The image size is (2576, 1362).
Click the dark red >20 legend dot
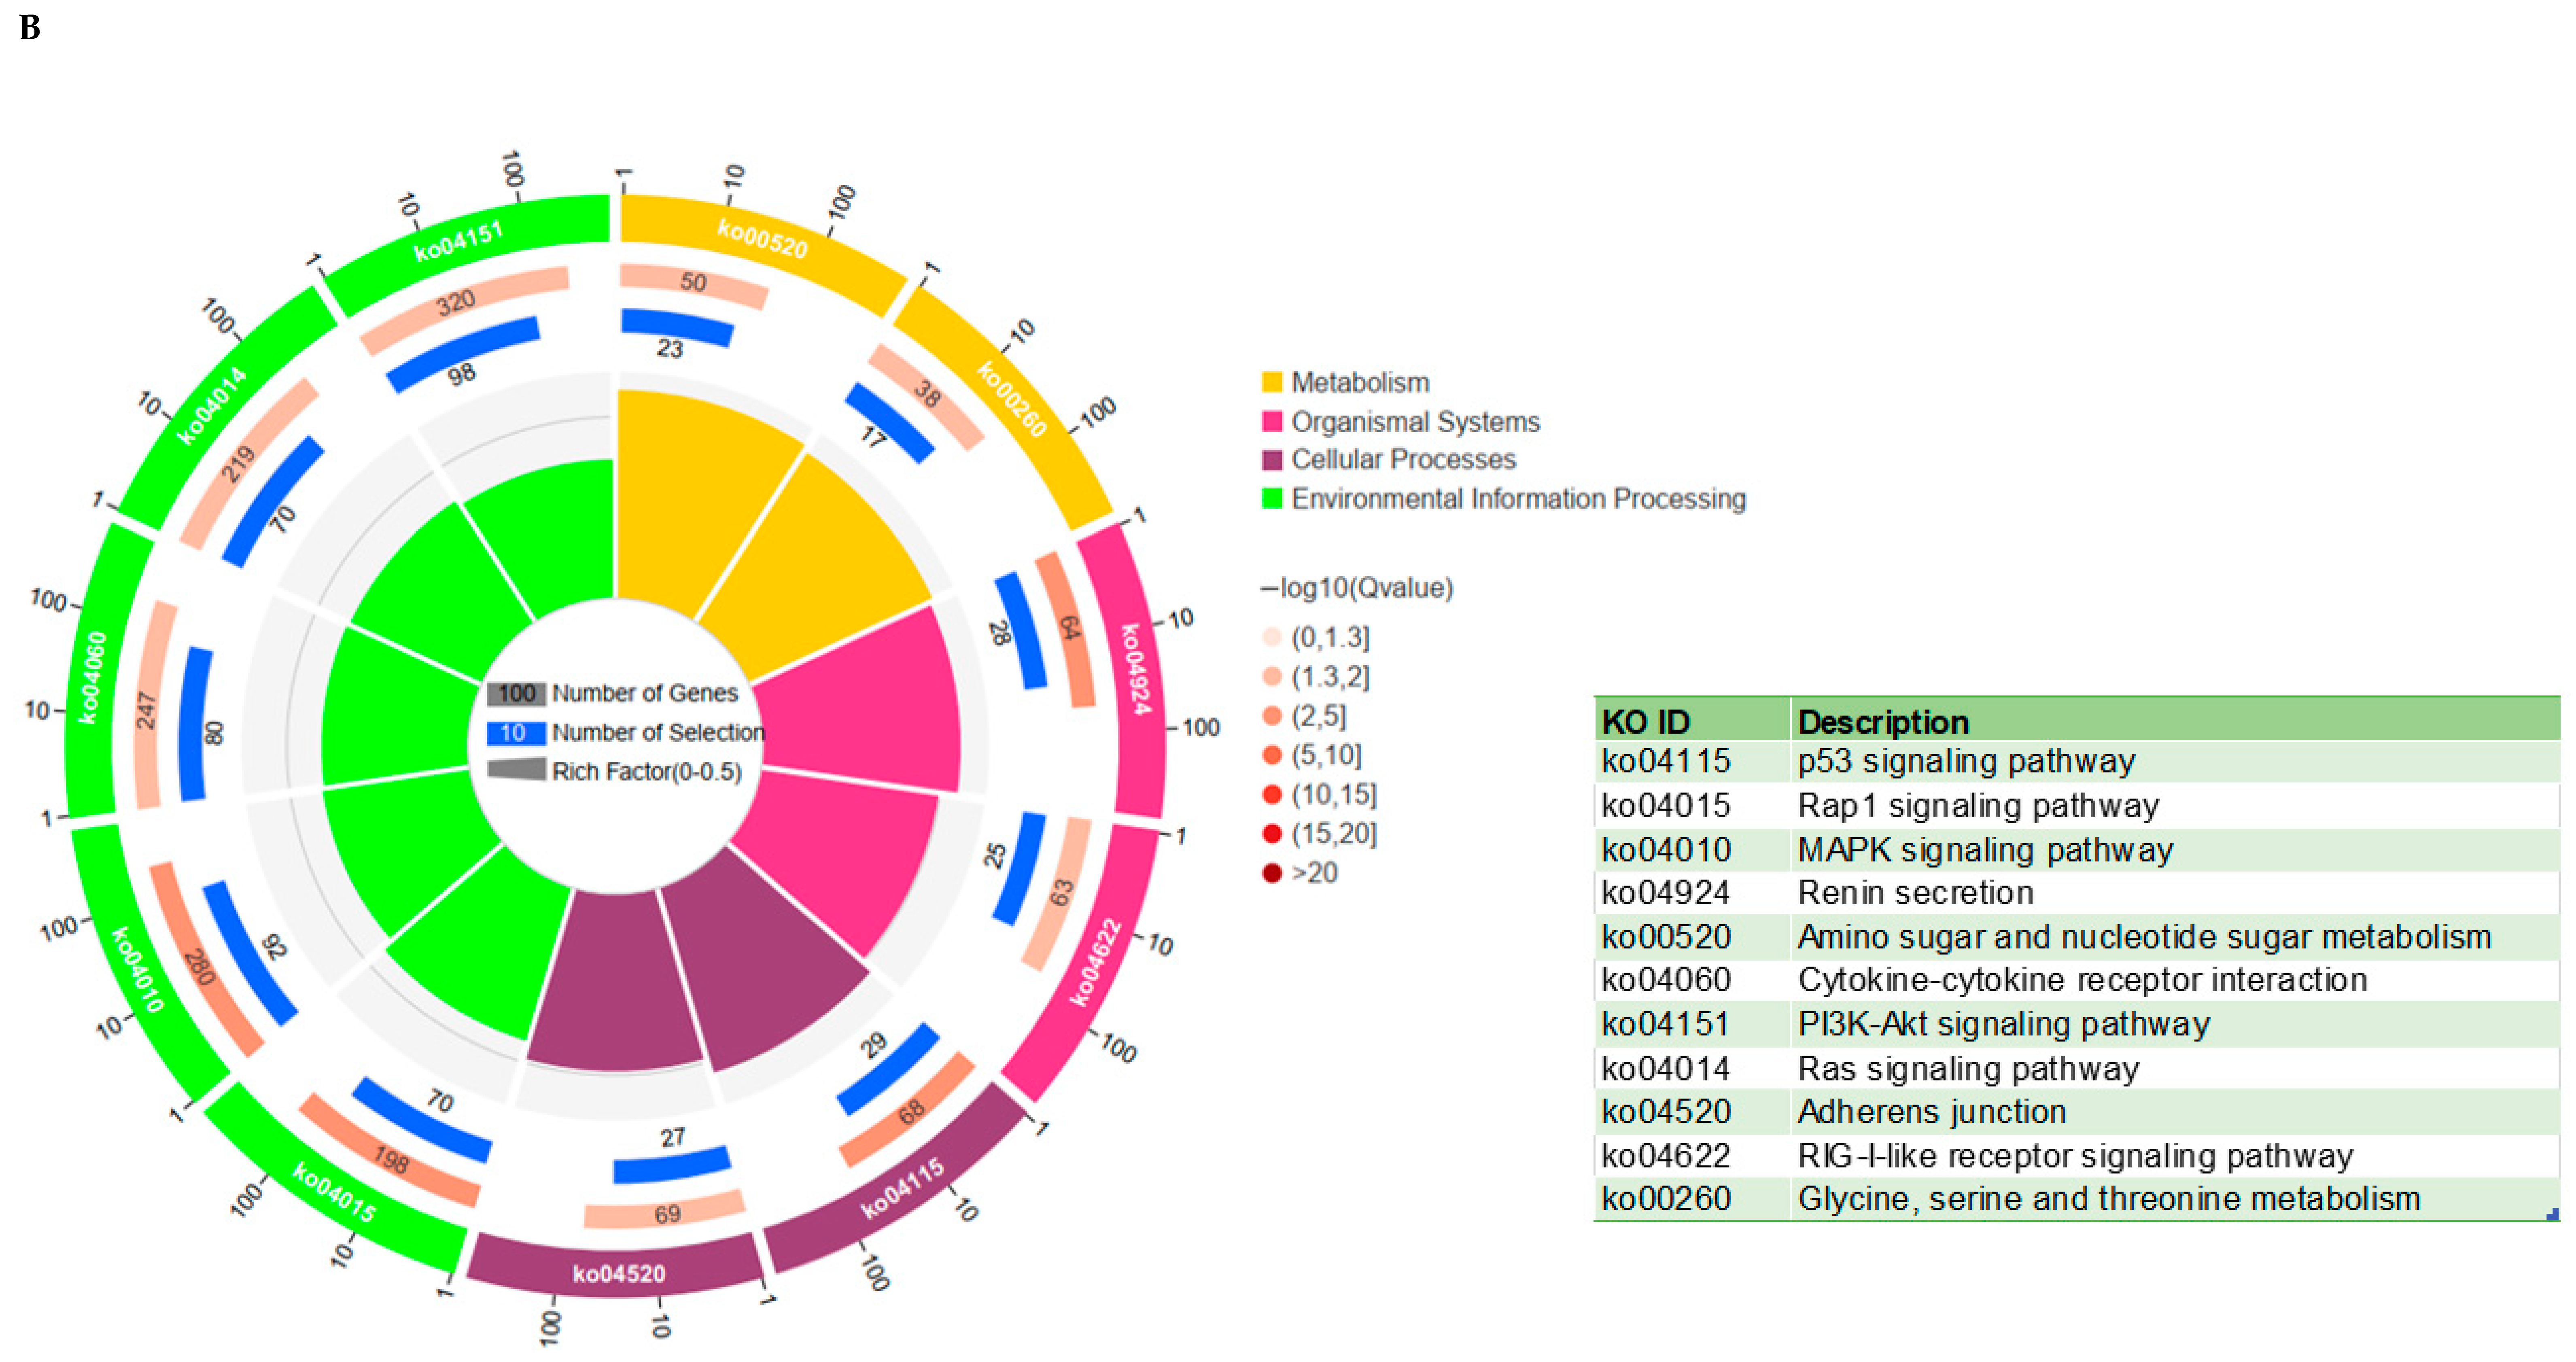1272,873
